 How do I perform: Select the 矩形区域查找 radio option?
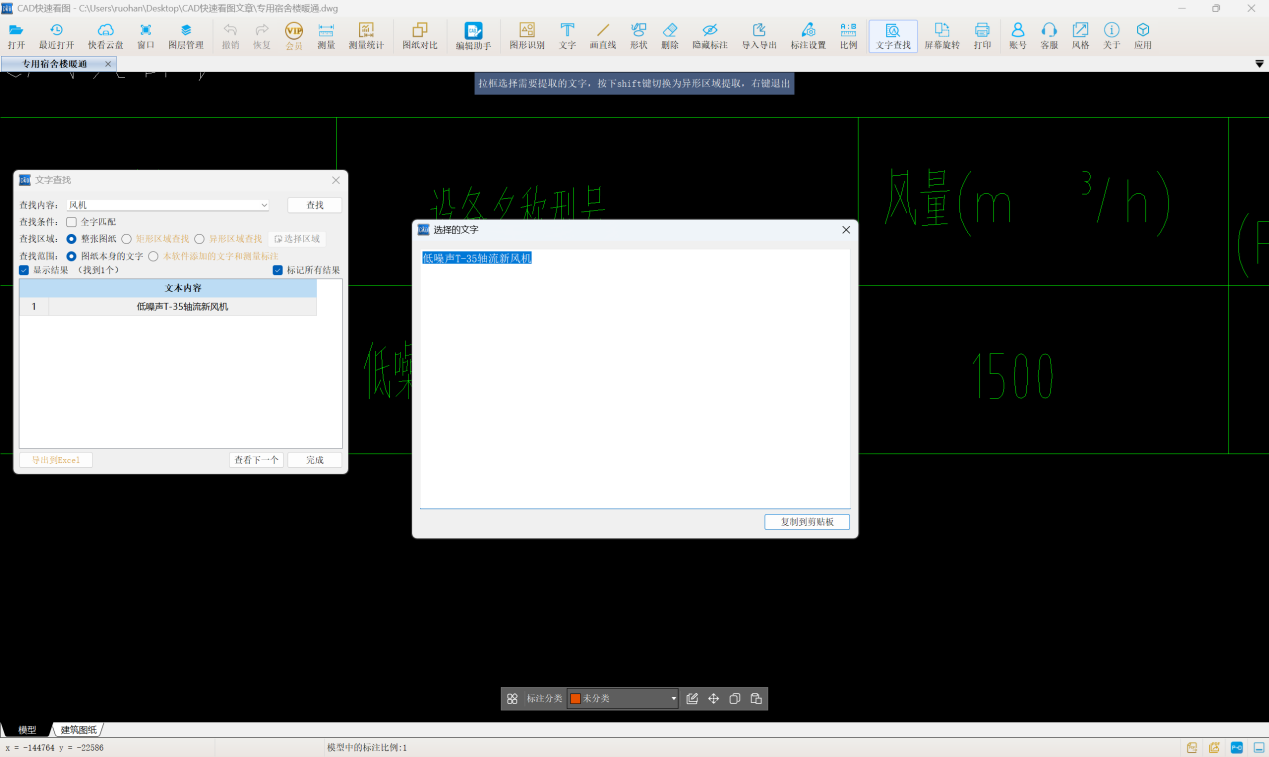(x=127, y=239)
